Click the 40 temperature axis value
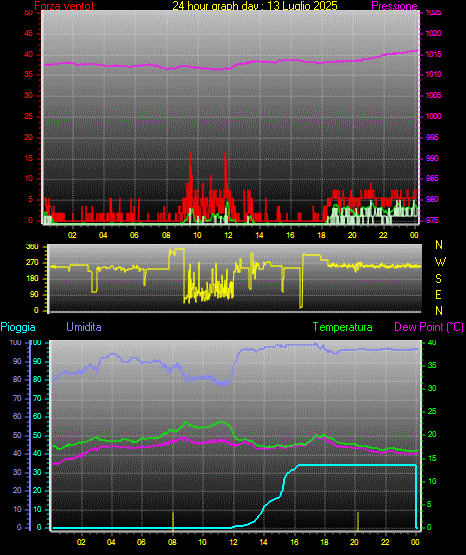 (x=432, y=342)
